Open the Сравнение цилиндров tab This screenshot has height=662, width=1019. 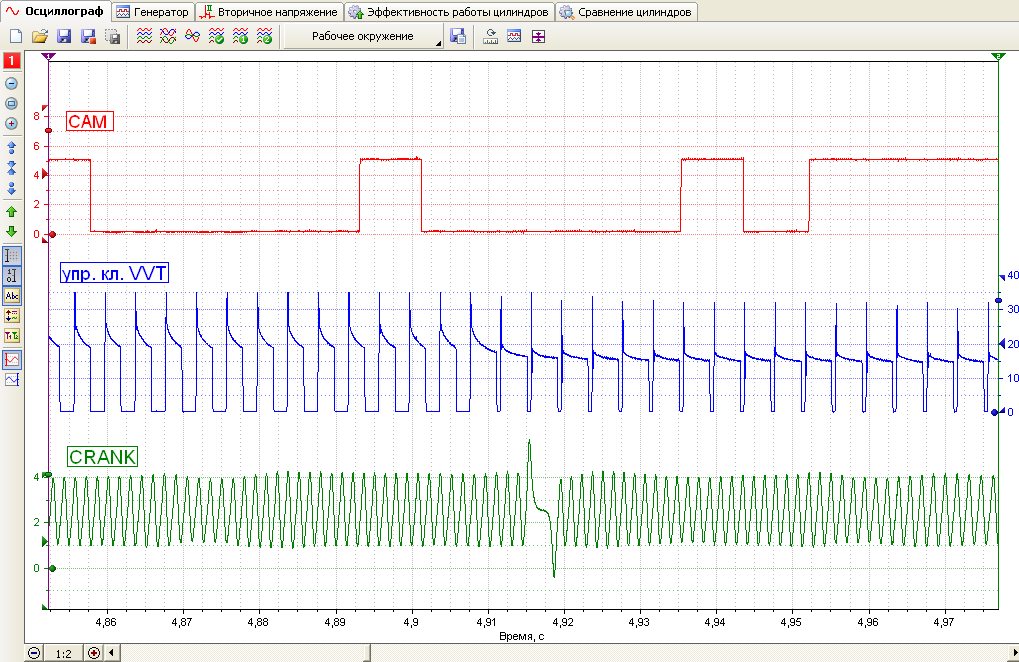click(627, 12)
